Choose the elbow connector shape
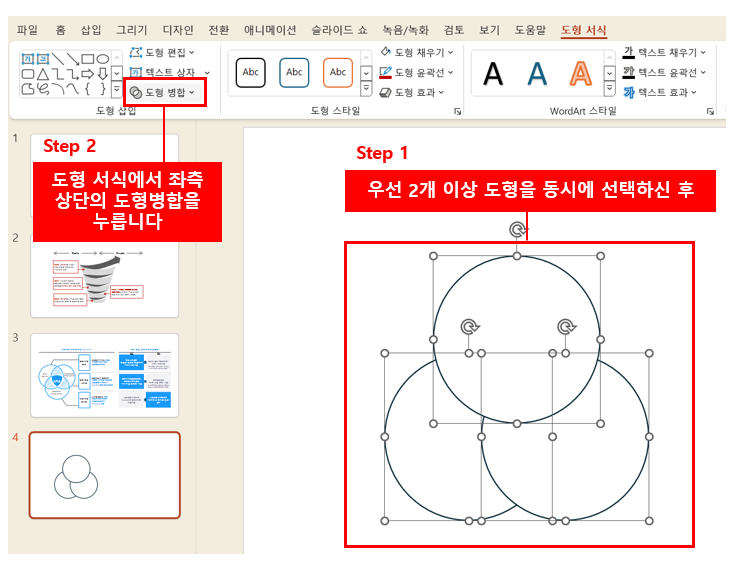 point(58,74)
